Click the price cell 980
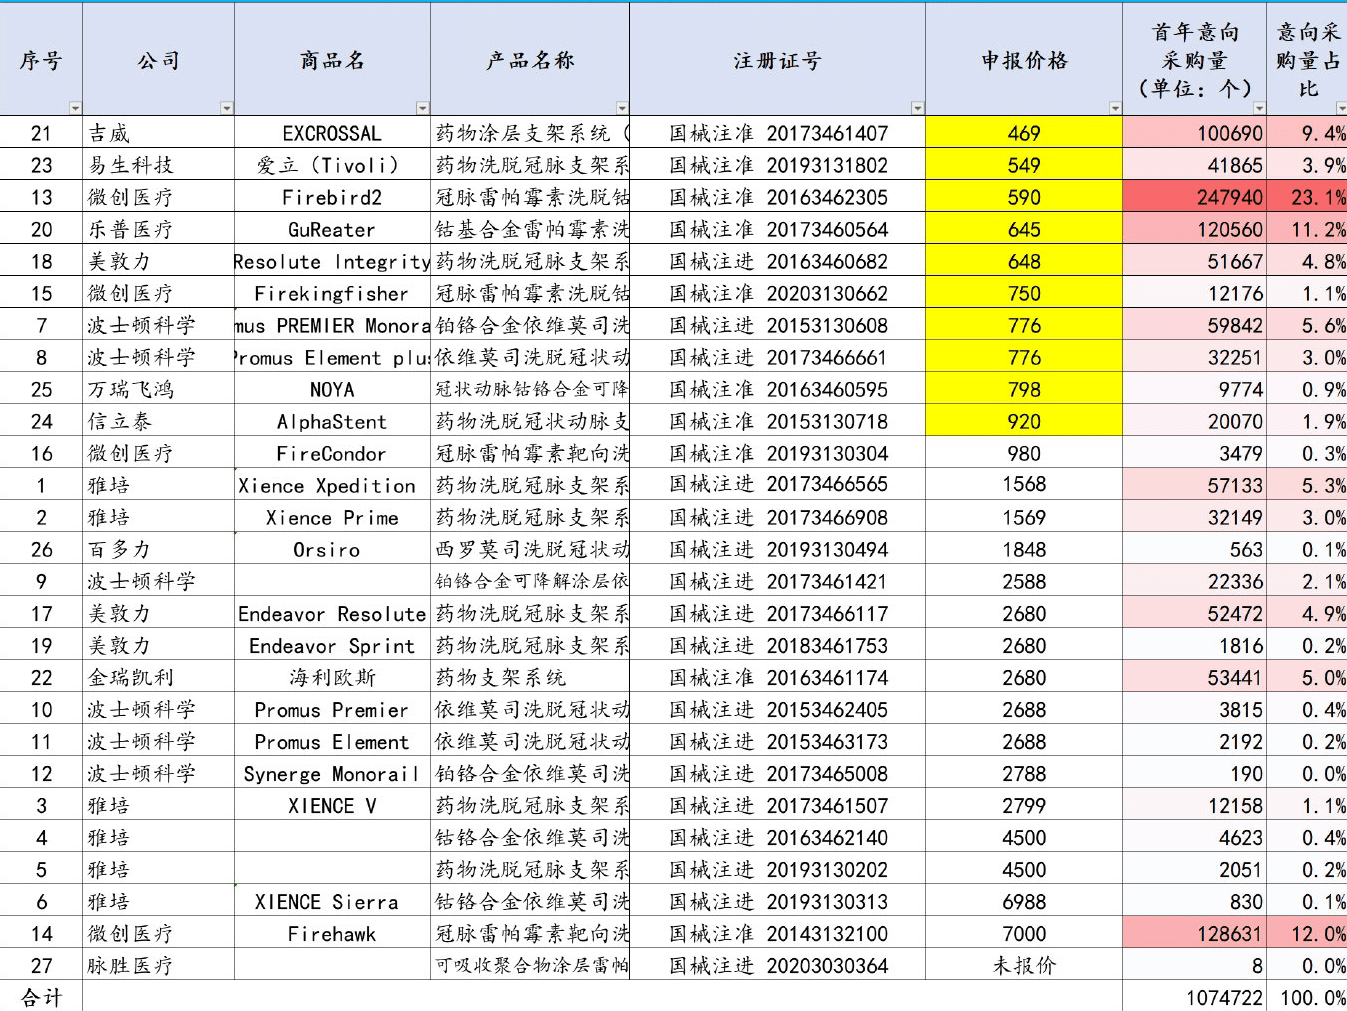Viewport: 1347px width, 1011px height. tap(1024, 453)
